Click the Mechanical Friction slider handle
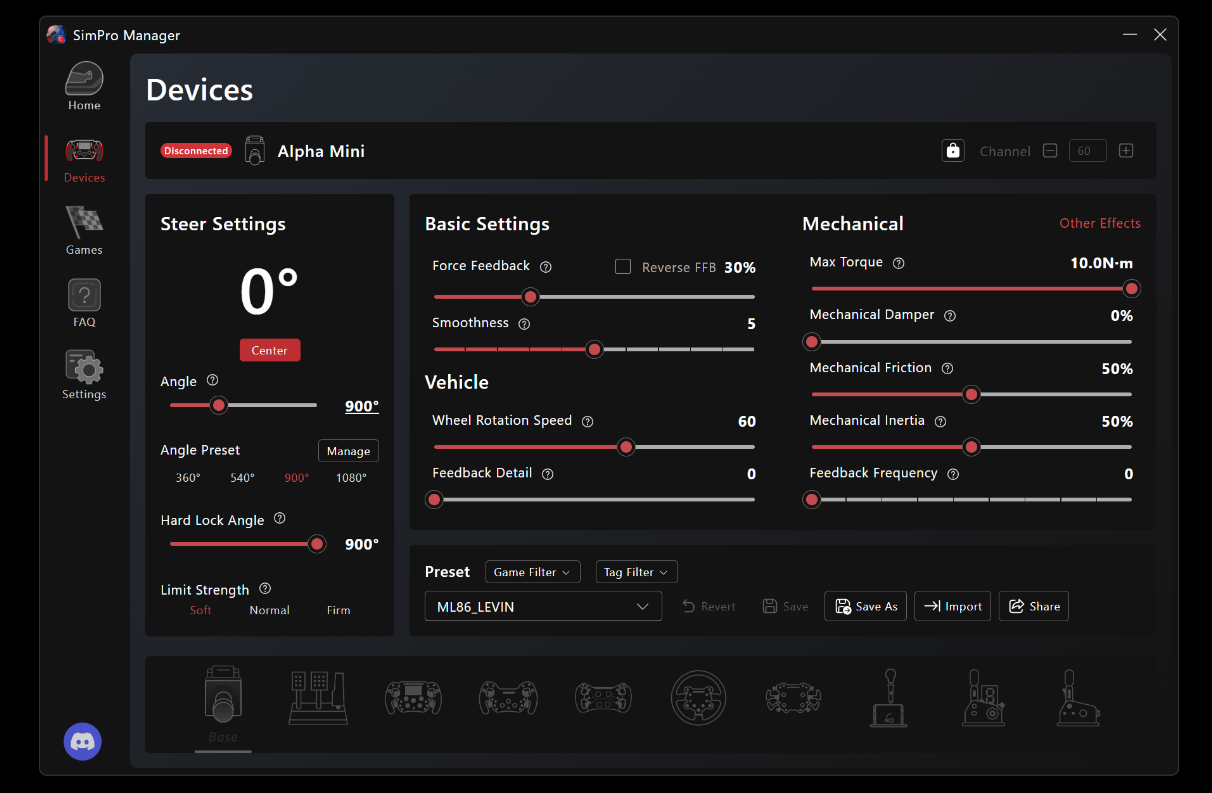 [971, 395]
